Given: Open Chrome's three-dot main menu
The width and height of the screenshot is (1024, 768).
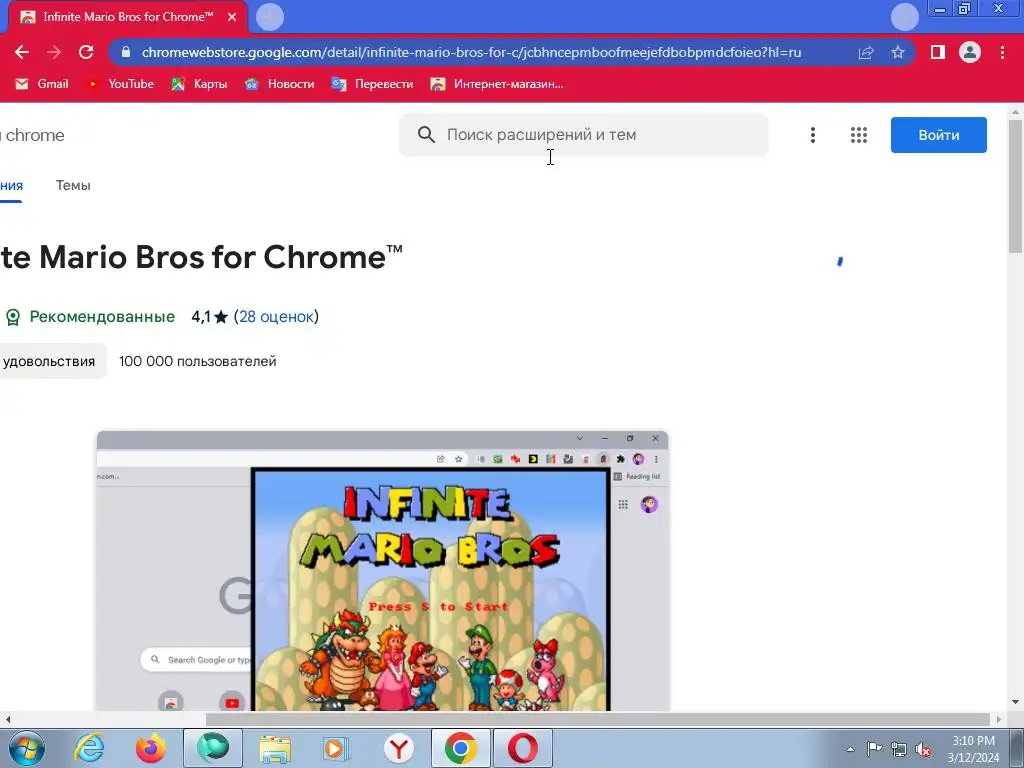Looking at the screenshot, I should coord(1002,52).
